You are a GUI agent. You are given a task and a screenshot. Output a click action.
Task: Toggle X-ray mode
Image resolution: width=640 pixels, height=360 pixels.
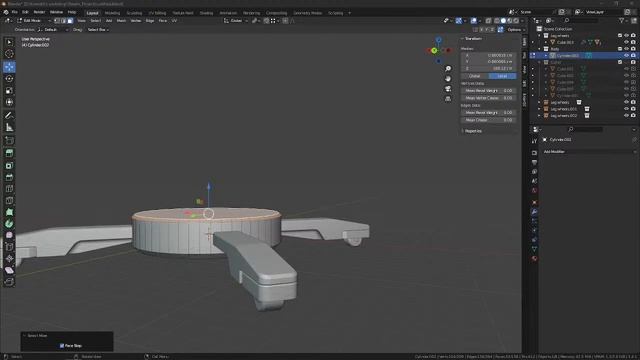click(x=488, y=20)
